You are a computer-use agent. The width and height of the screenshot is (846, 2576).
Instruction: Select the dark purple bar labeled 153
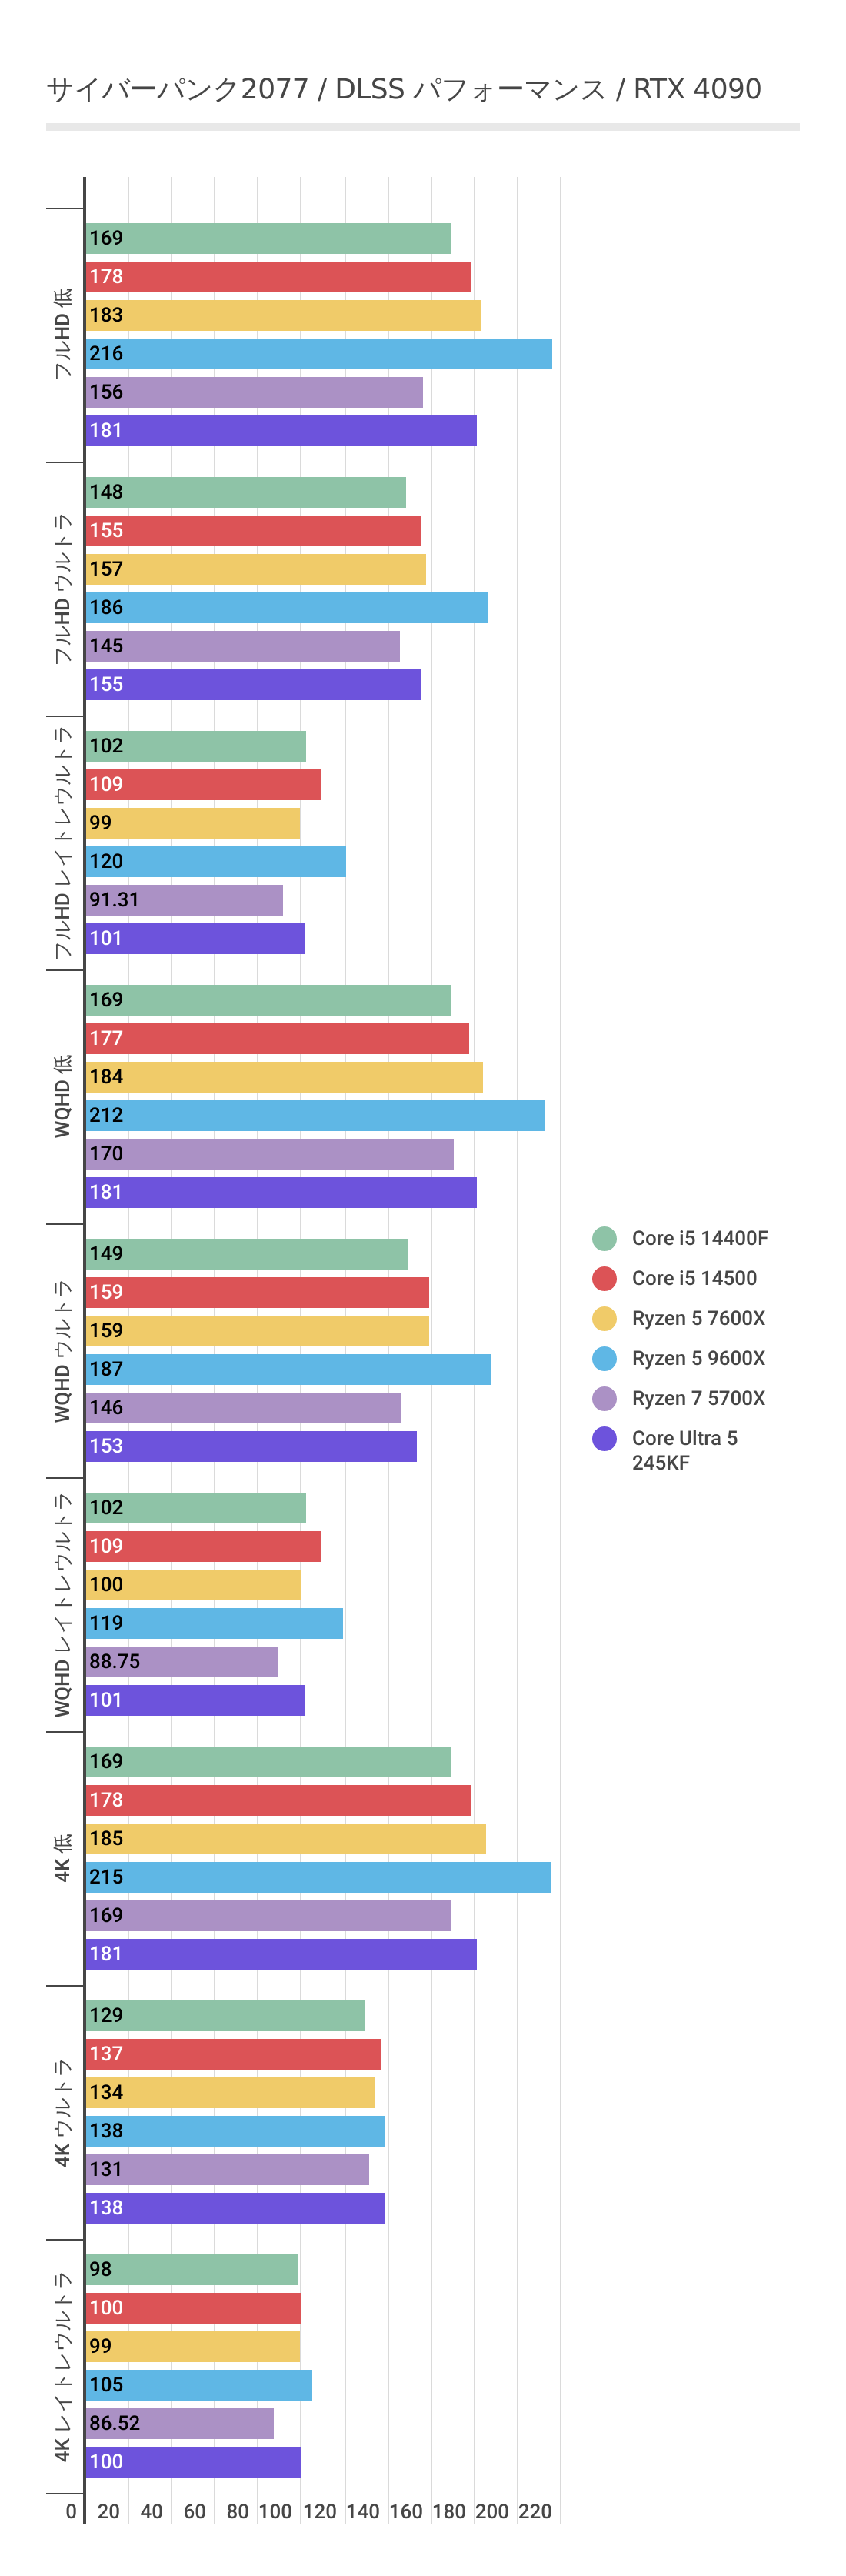pos(251,1446)
